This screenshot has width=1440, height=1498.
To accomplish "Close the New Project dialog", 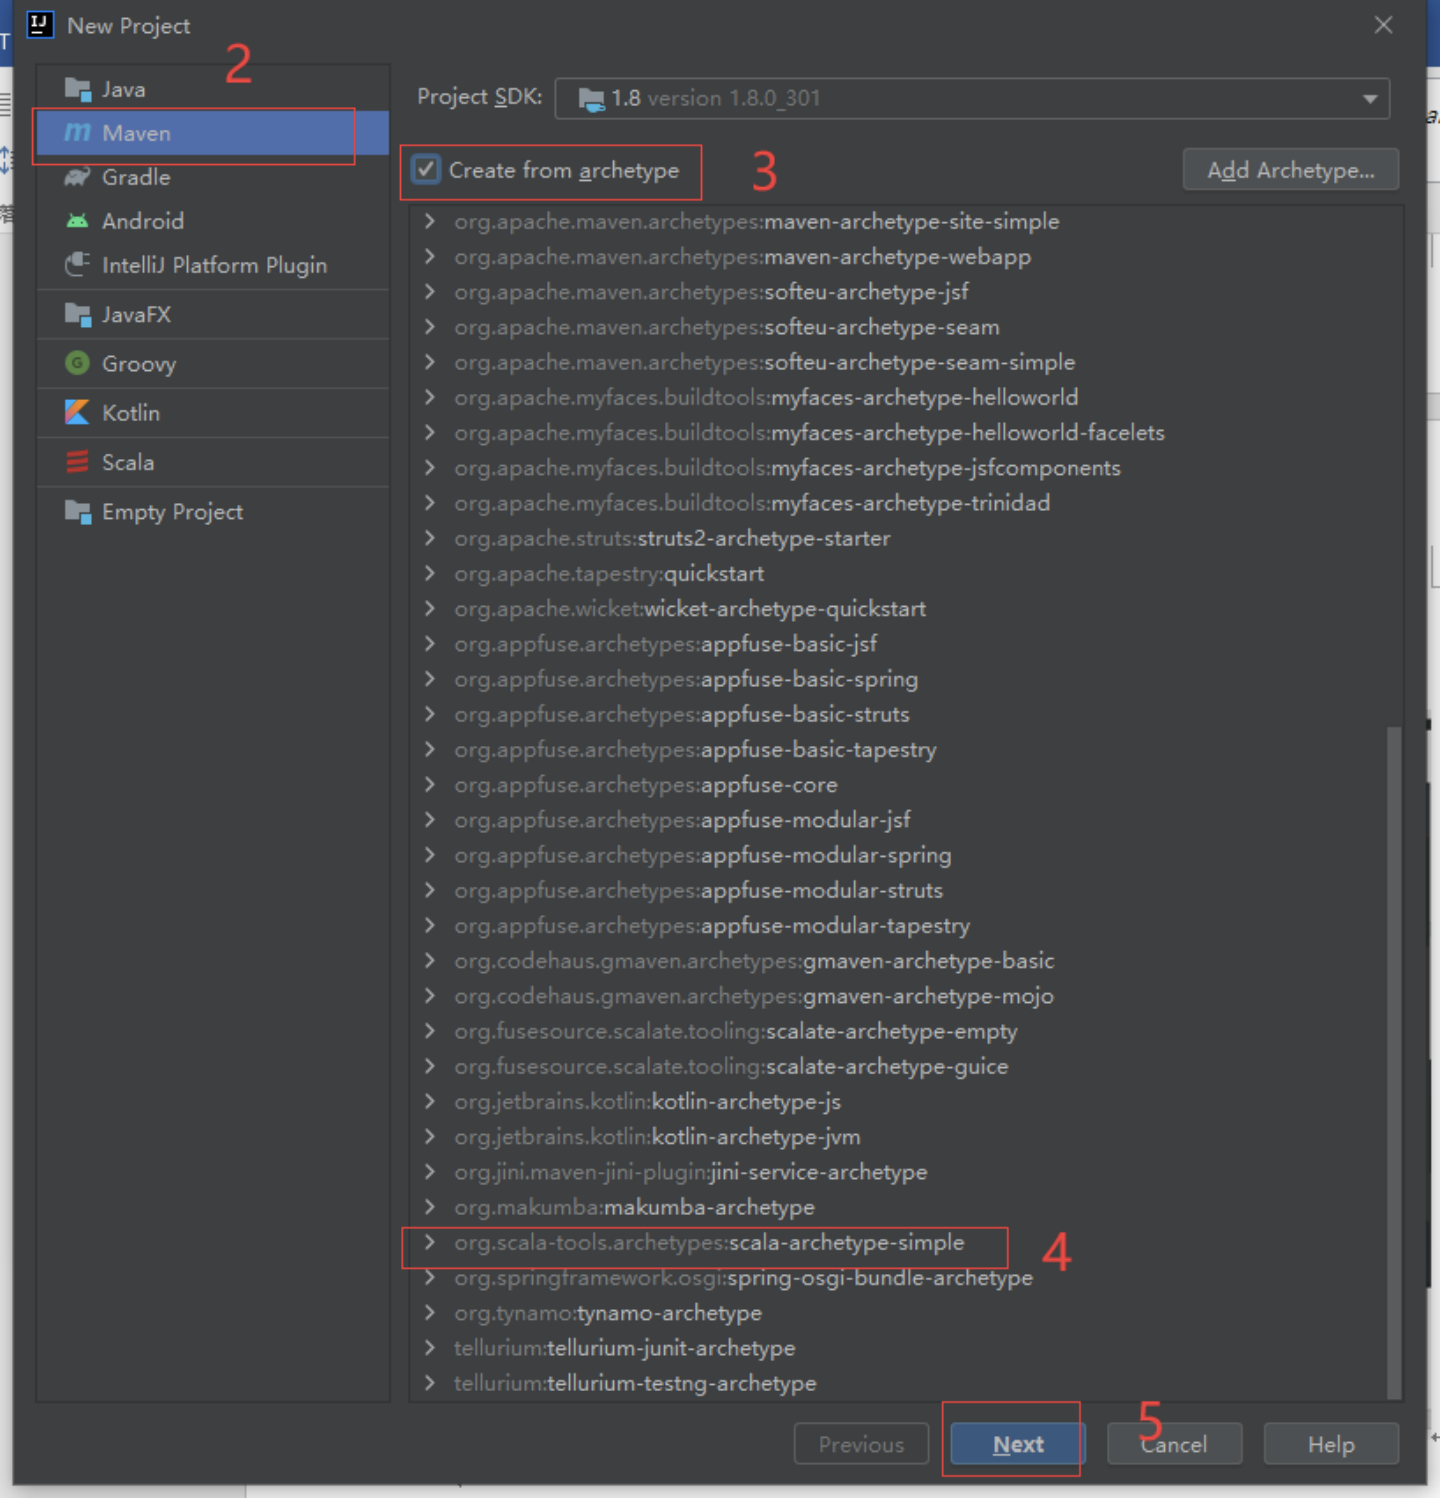I will tap(1383, 25).
